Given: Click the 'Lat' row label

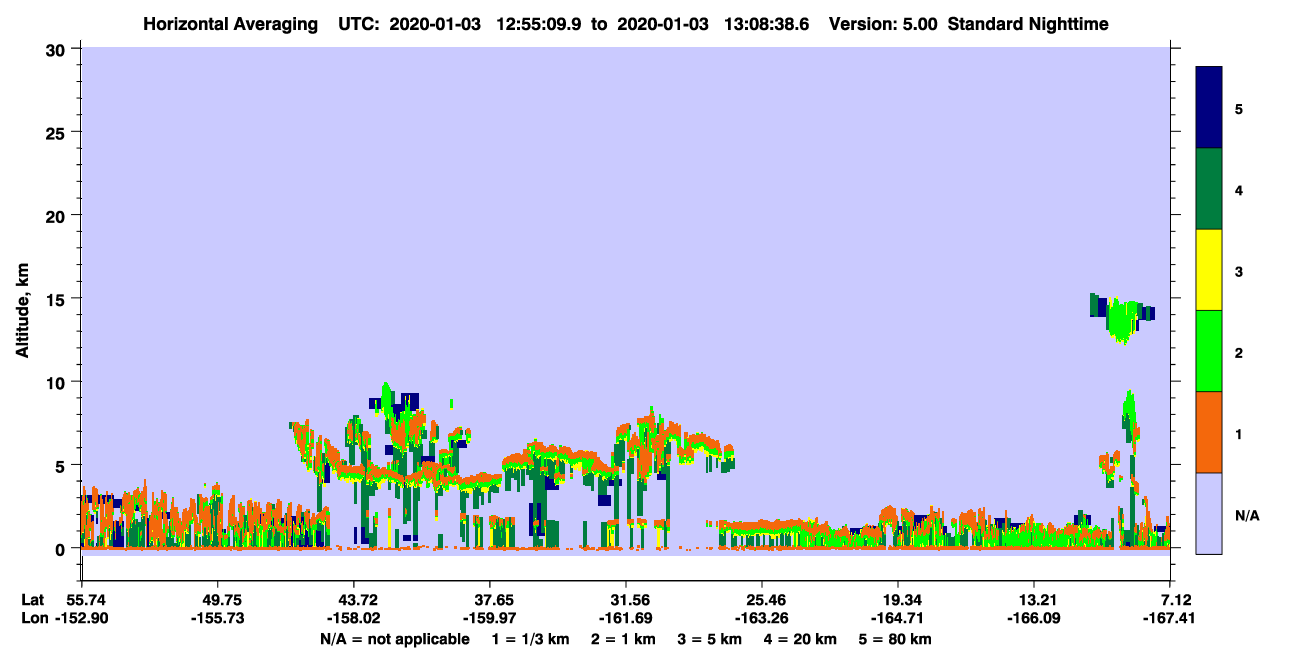Looking at the screenshot, I should click(x=31, y=600).
